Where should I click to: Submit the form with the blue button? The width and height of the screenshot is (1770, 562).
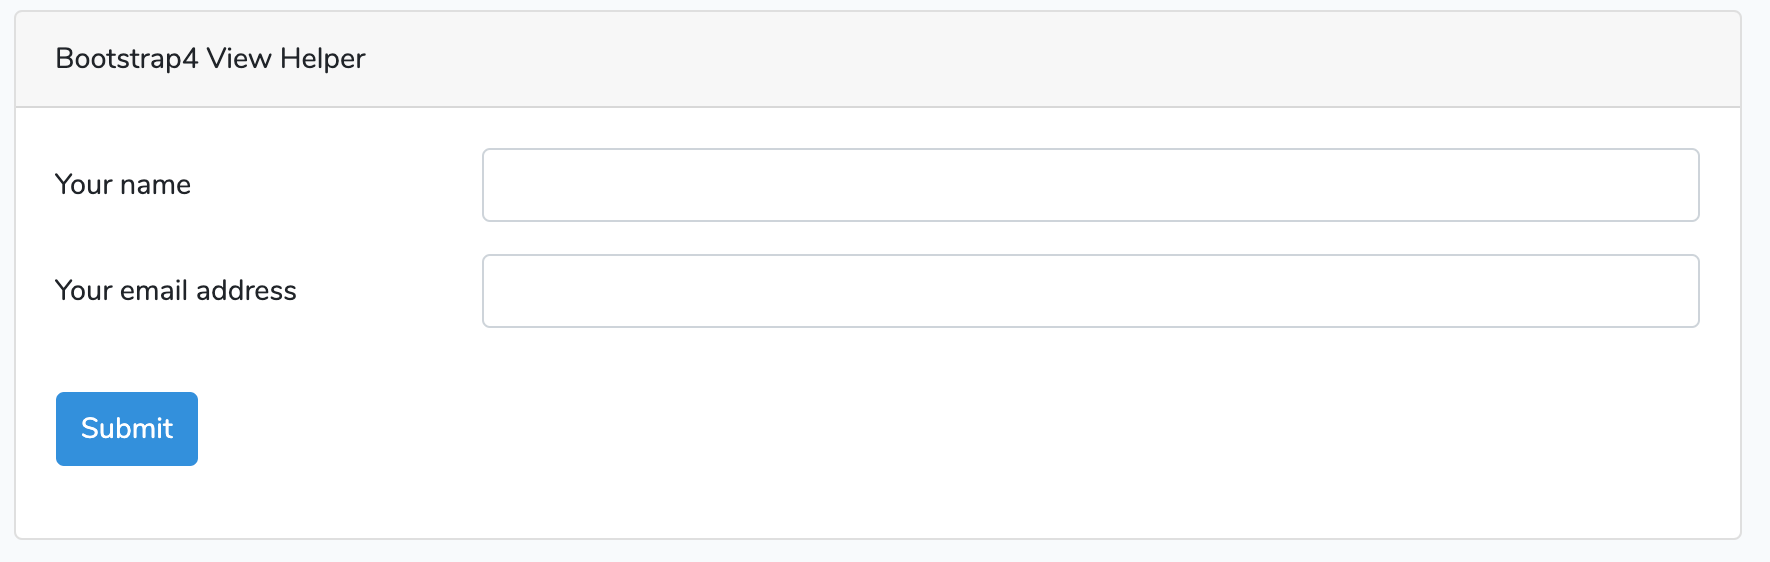pyautogui.click(x=127, y=429)
